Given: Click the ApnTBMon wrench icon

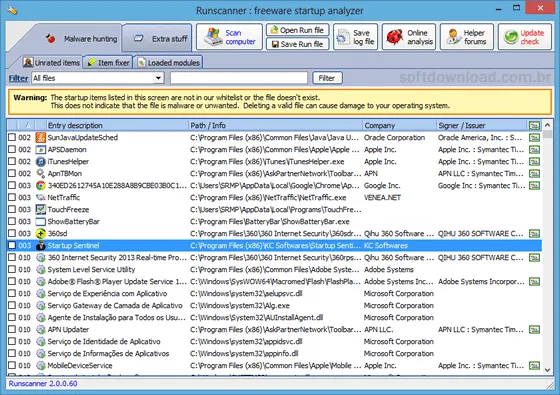Looking at the screenshot, I should (41, 174).
